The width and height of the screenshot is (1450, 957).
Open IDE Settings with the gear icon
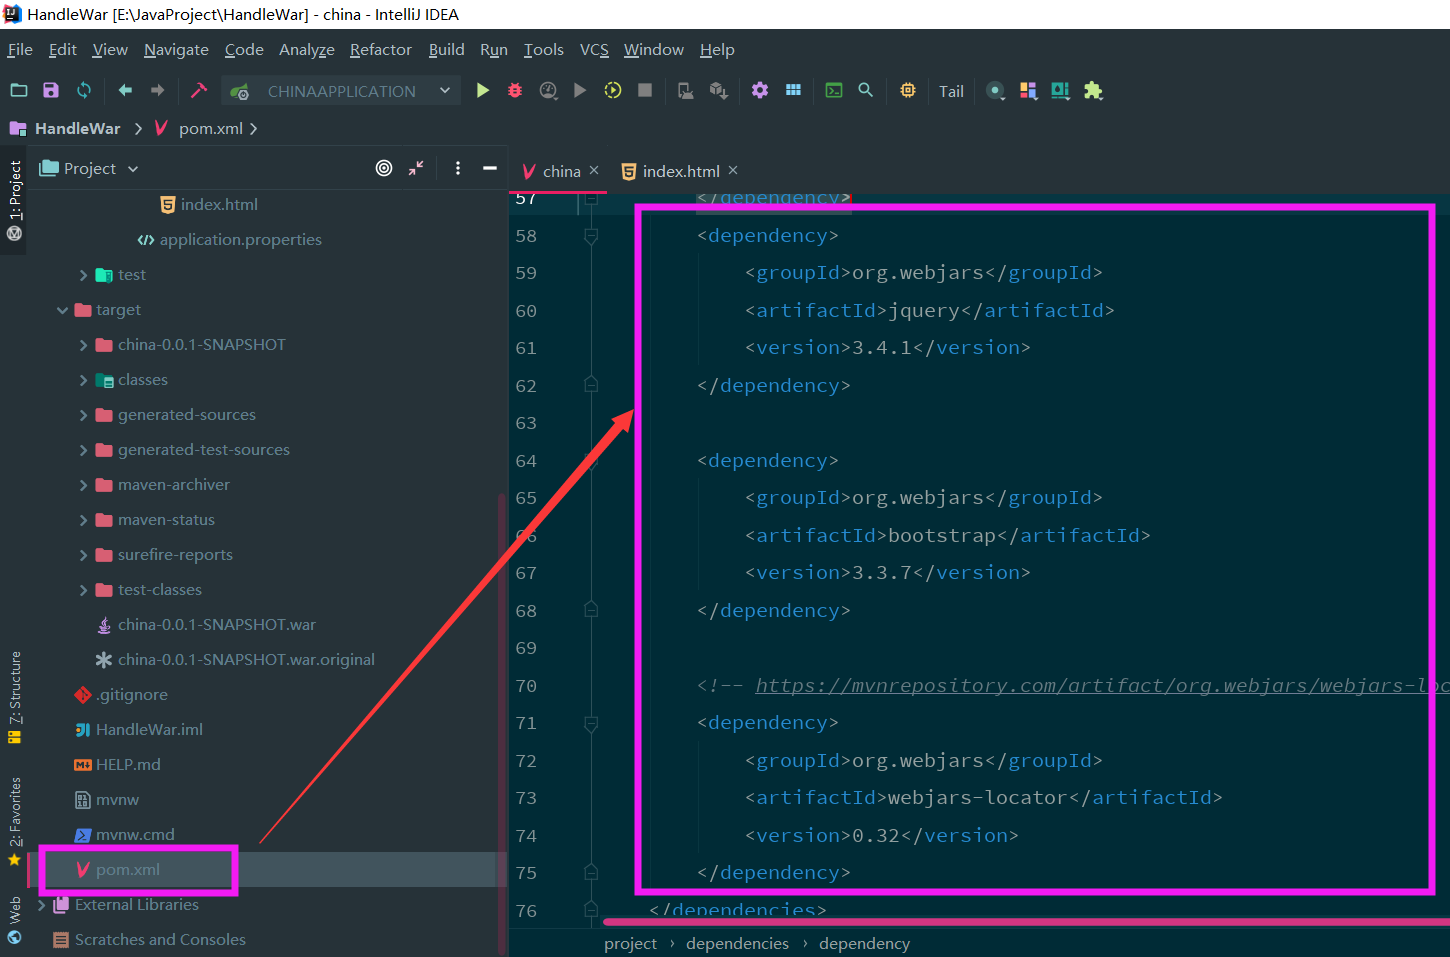(x=760, y=90)
